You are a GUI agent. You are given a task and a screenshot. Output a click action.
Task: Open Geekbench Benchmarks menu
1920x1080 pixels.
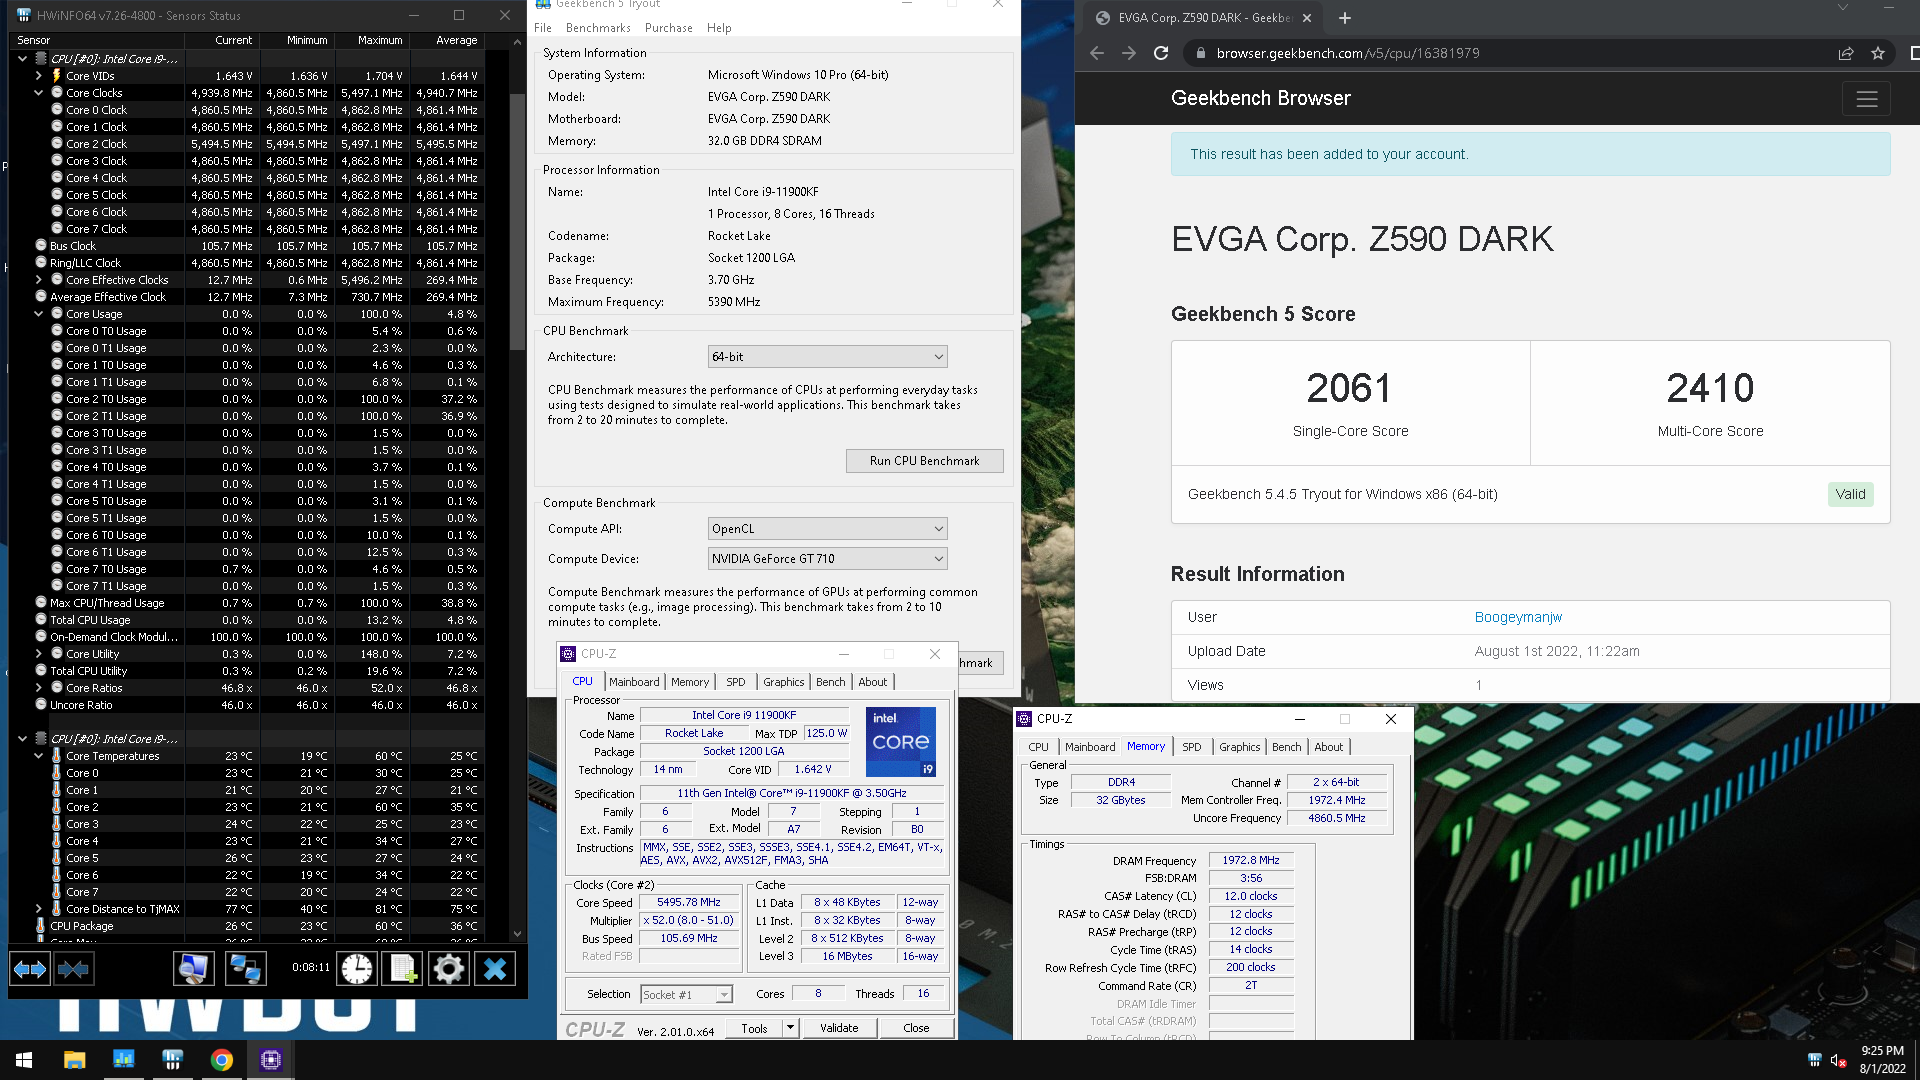(x=598, y=28)
